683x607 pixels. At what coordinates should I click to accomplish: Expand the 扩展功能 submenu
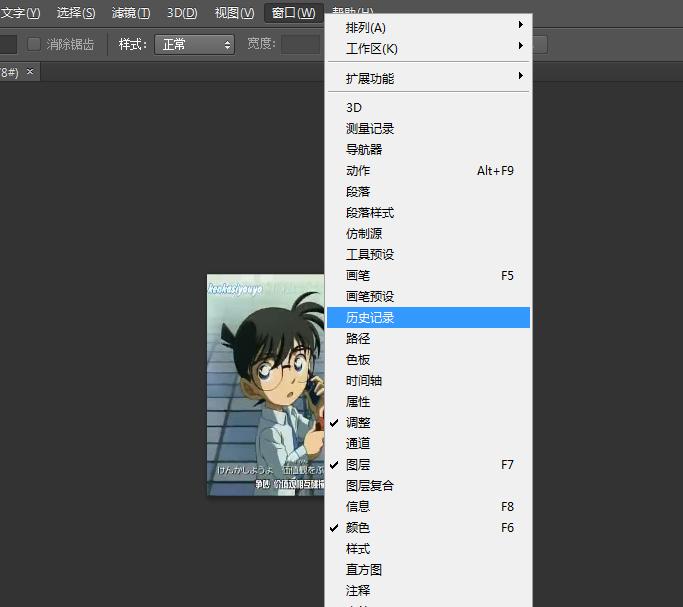(429, 78)
